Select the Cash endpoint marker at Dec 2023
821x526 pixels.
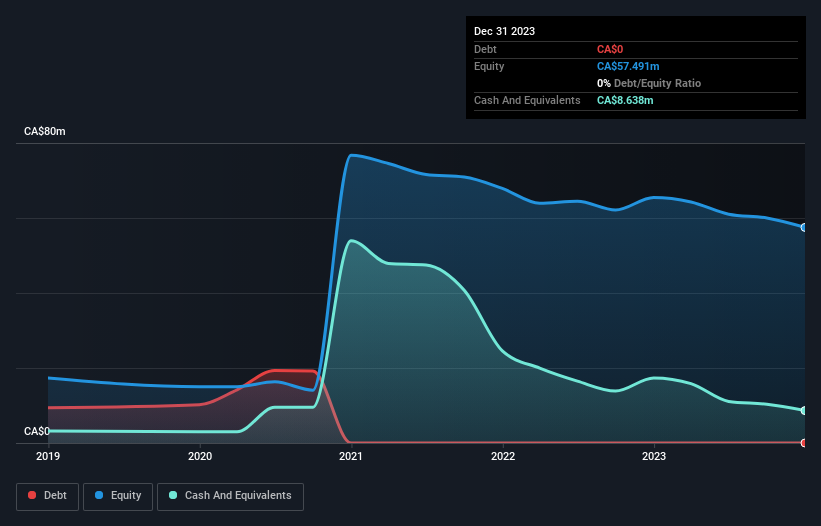click(x=804, y=410)
